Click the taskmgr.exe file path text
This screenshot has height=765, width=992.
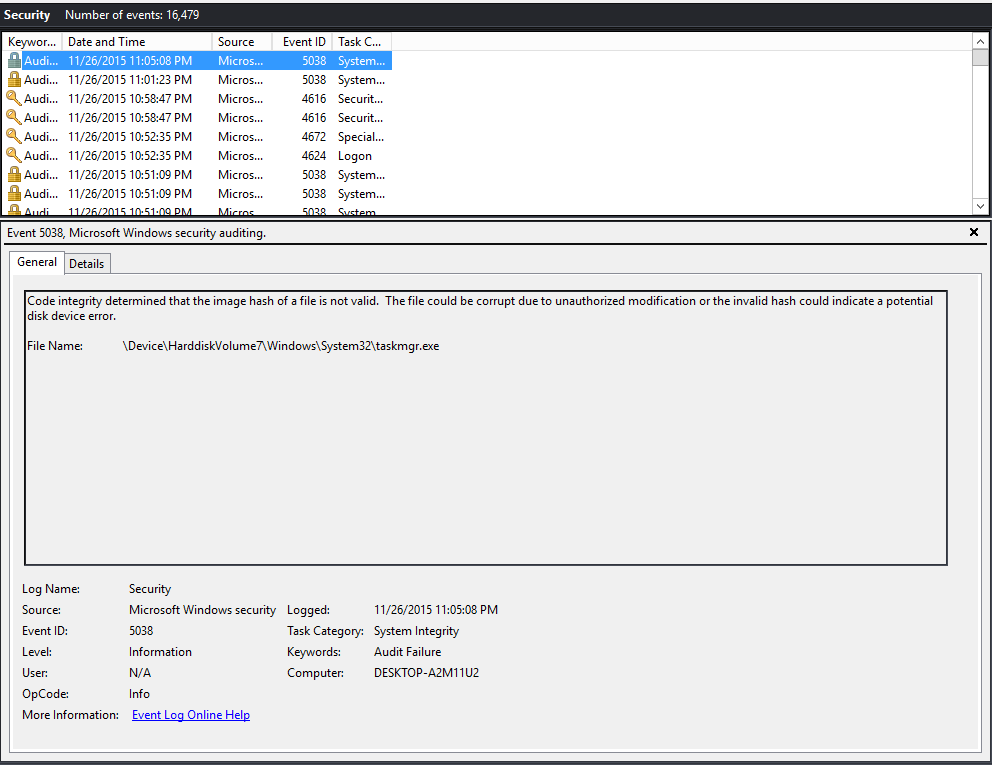tap(280, 346)
